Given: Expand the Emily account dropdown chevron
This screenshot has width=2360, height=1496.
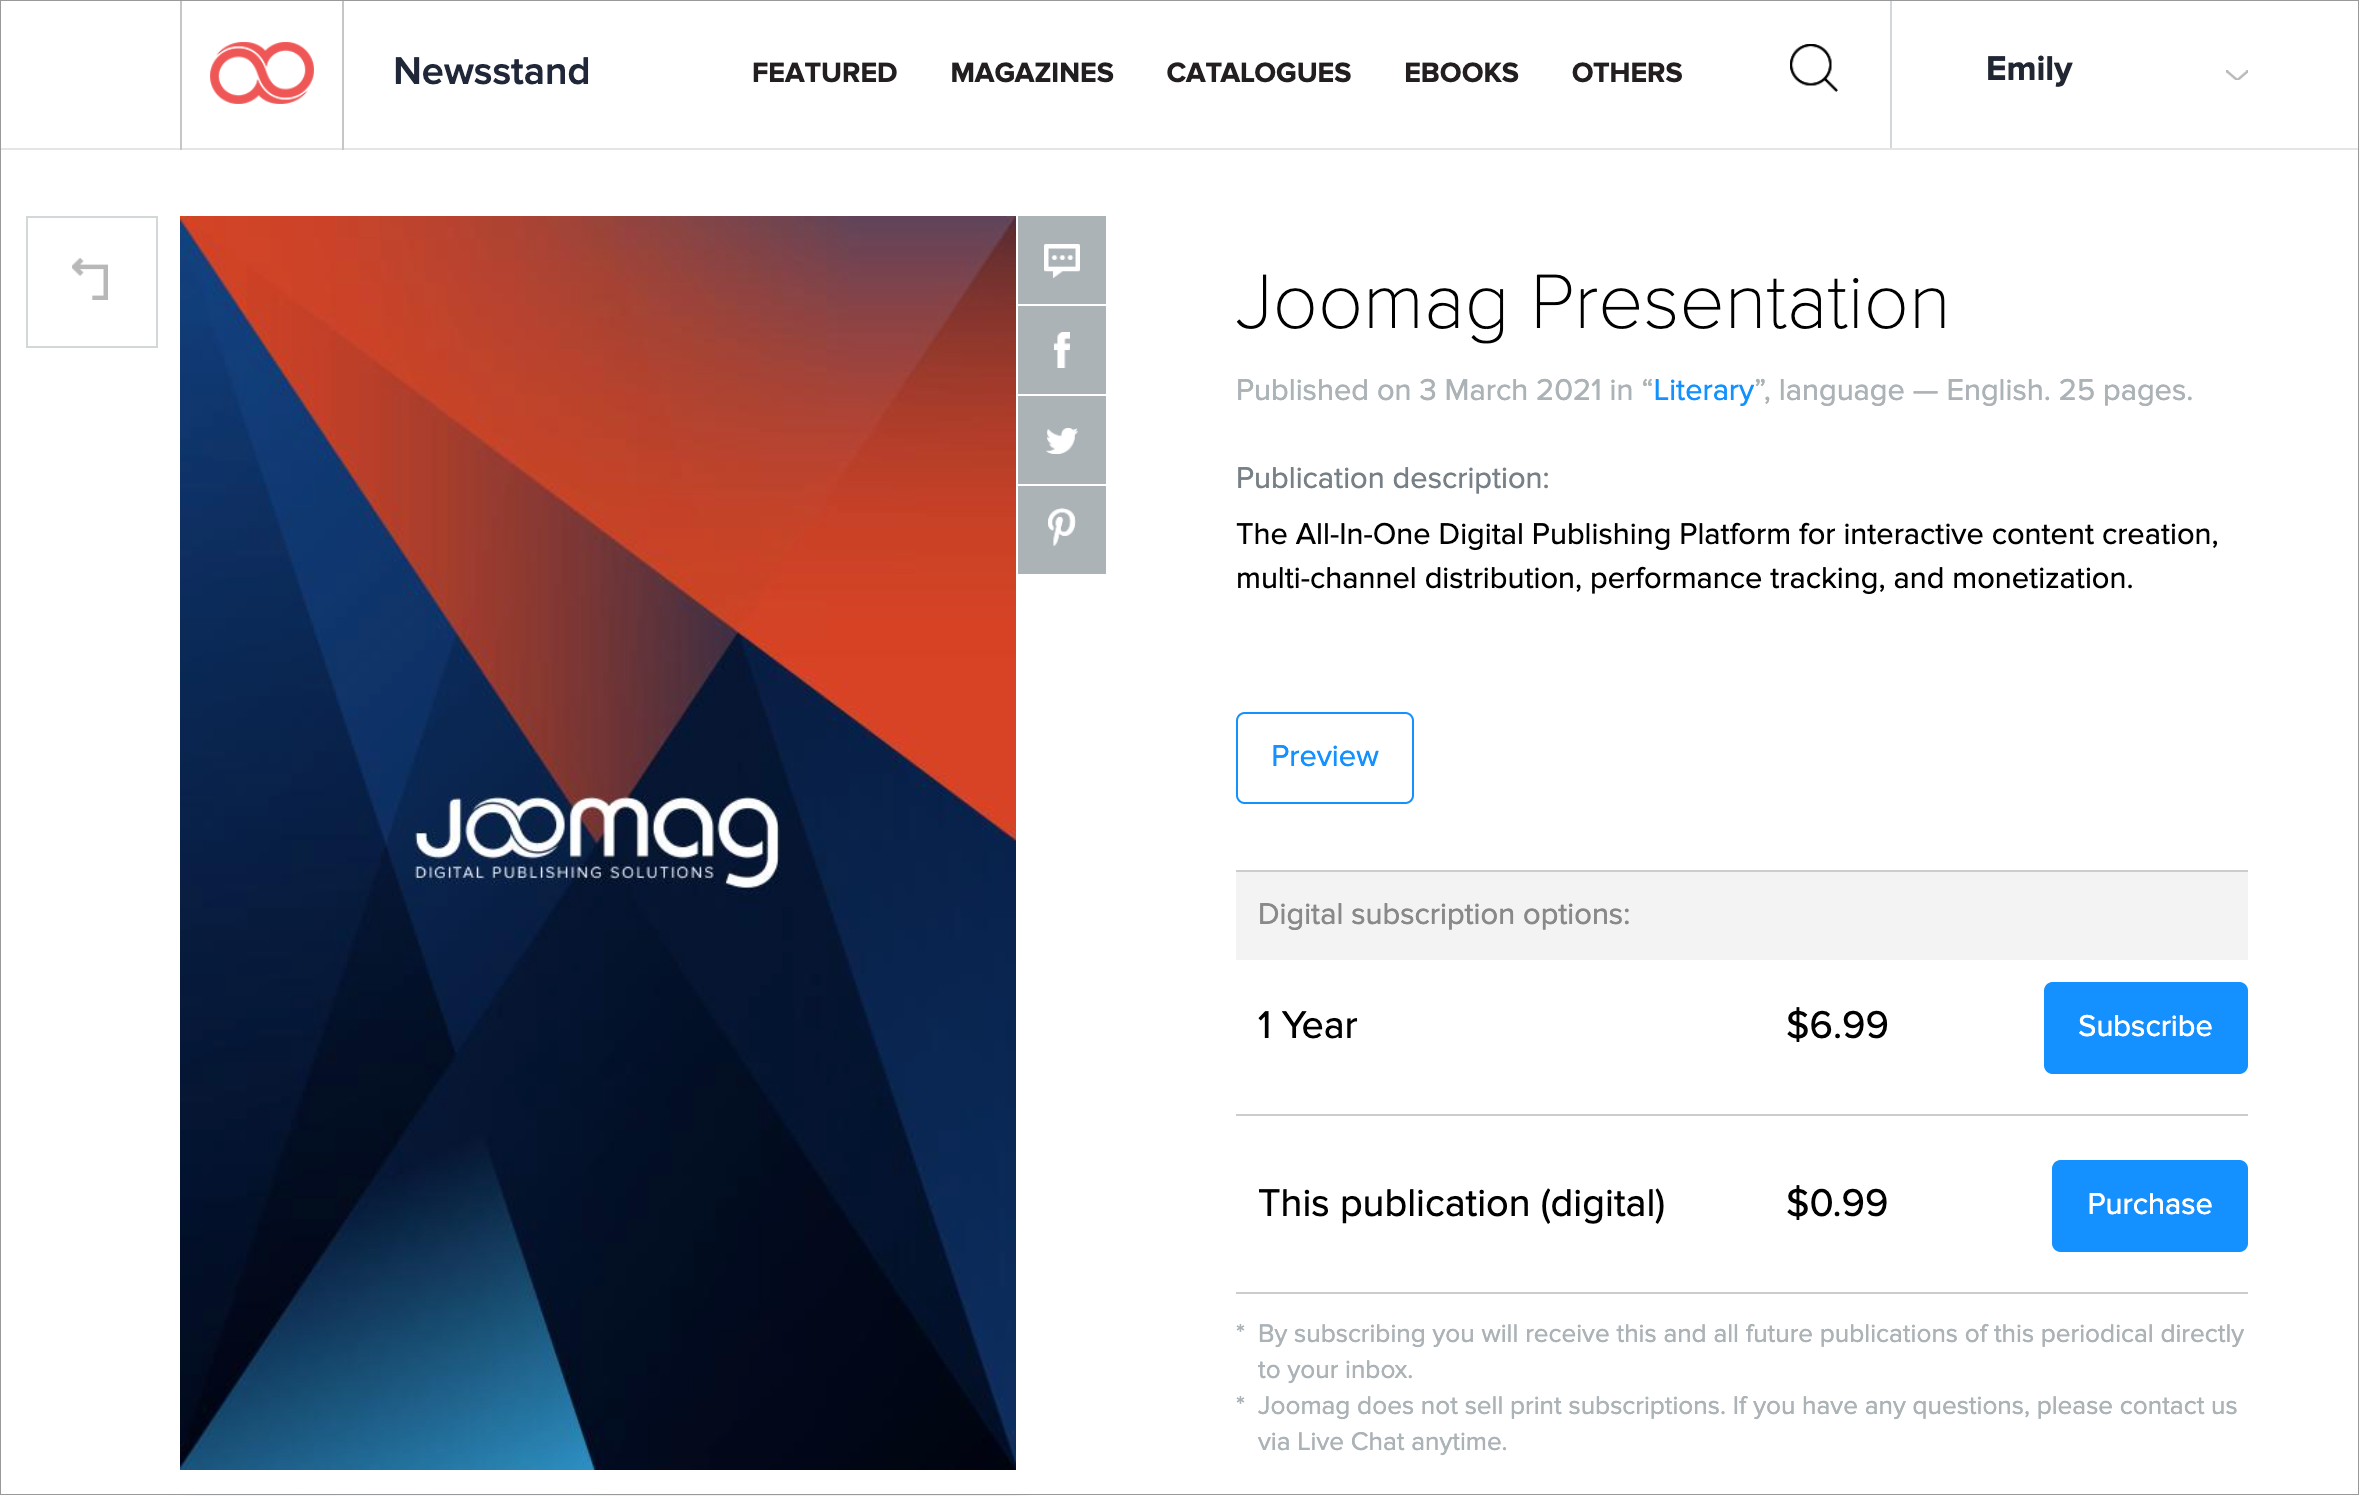Looking at the screenshot, I should pyautogui.click(x=2236, y=75).
